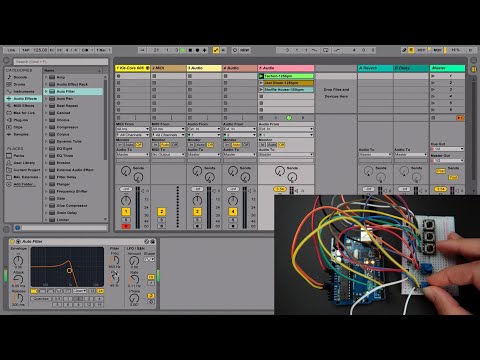Click the Name column header in browser

73,70
